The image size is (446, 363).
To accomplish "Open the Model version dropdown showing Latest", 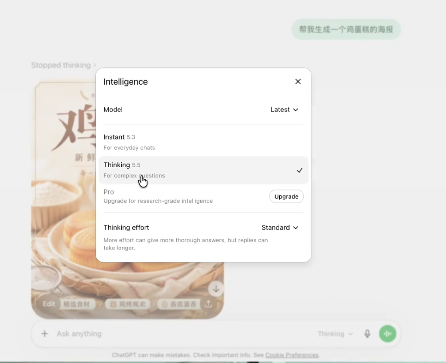I will click(x=284, y=110).
